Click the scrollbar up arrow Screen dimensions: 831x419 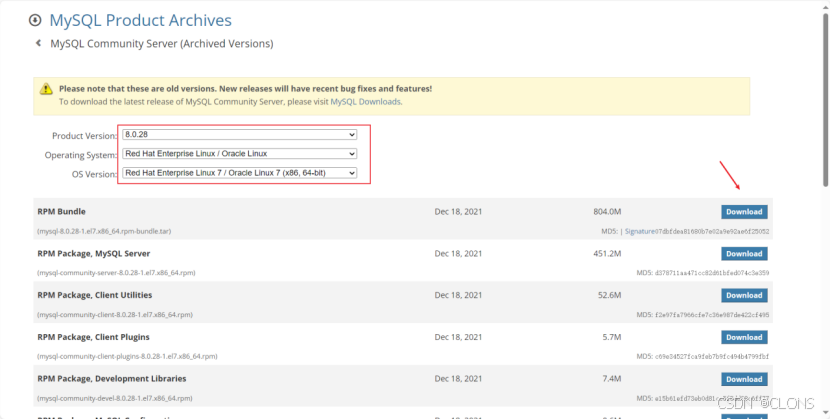tap(826, 5)
